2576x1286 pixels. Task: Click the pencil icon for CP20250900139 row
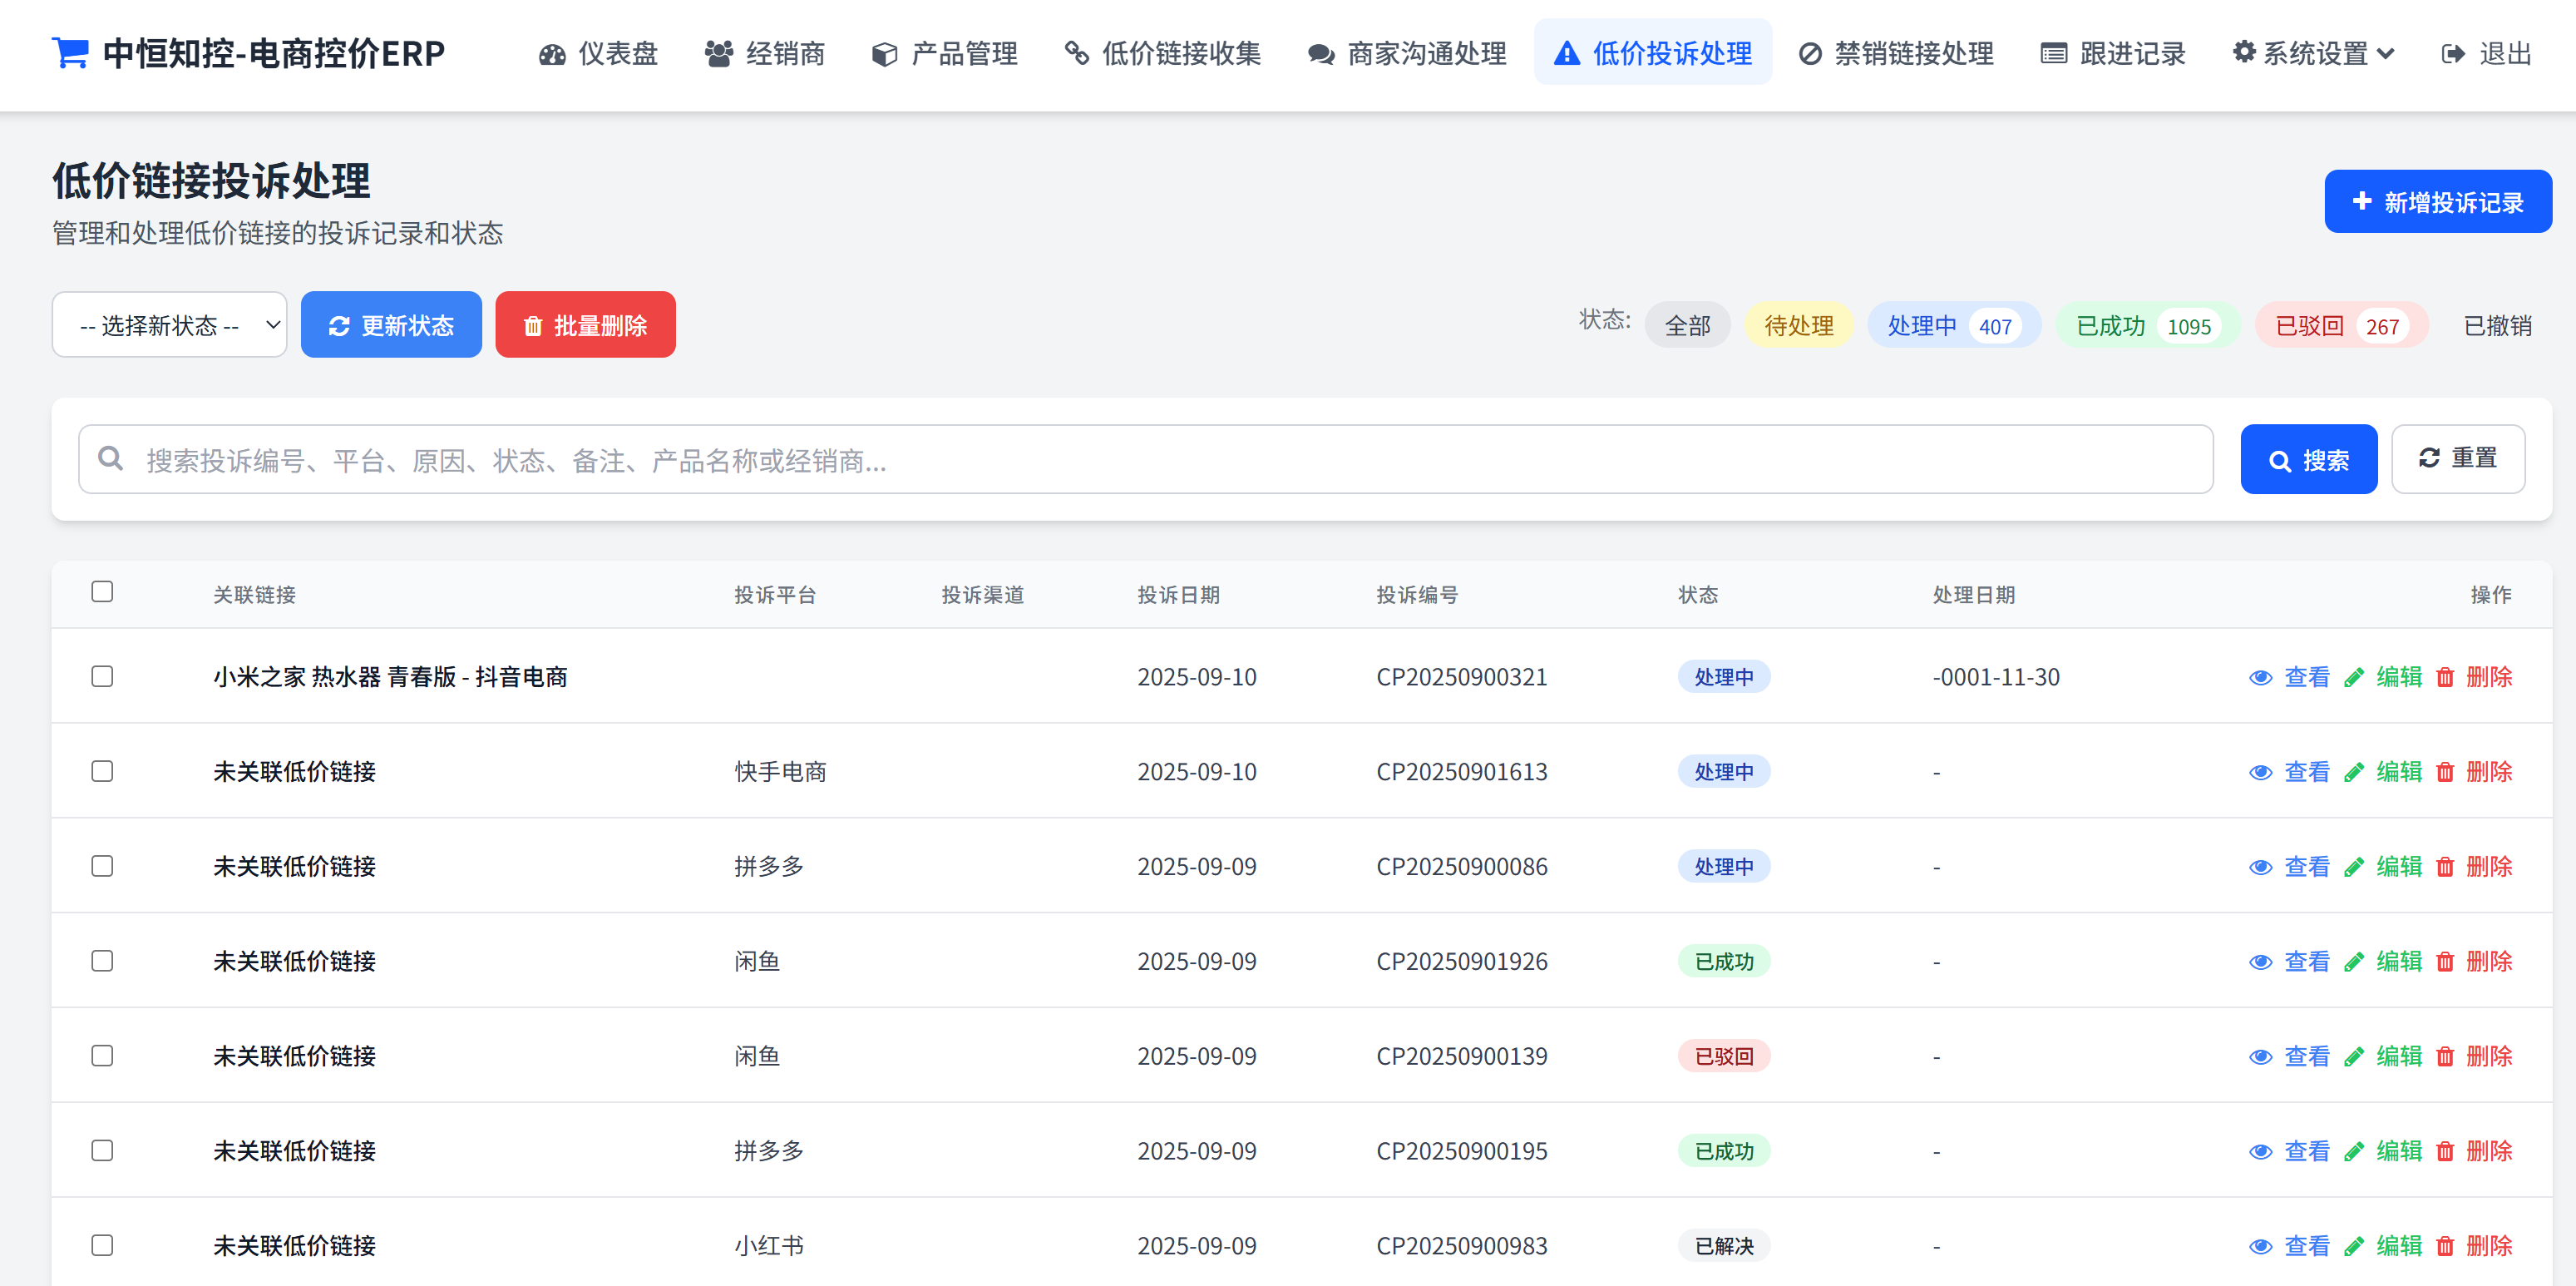2354,1057
